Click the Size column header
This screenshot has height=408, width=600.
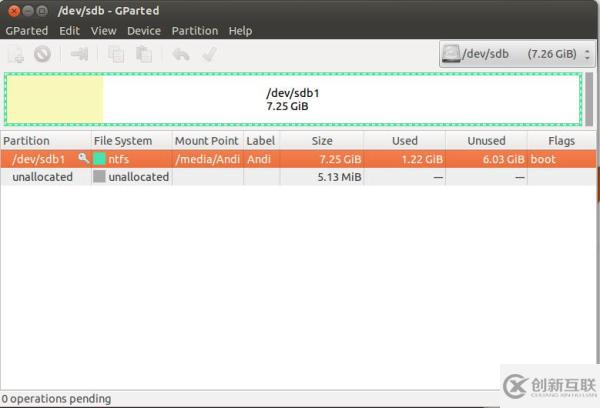point(322,141)
